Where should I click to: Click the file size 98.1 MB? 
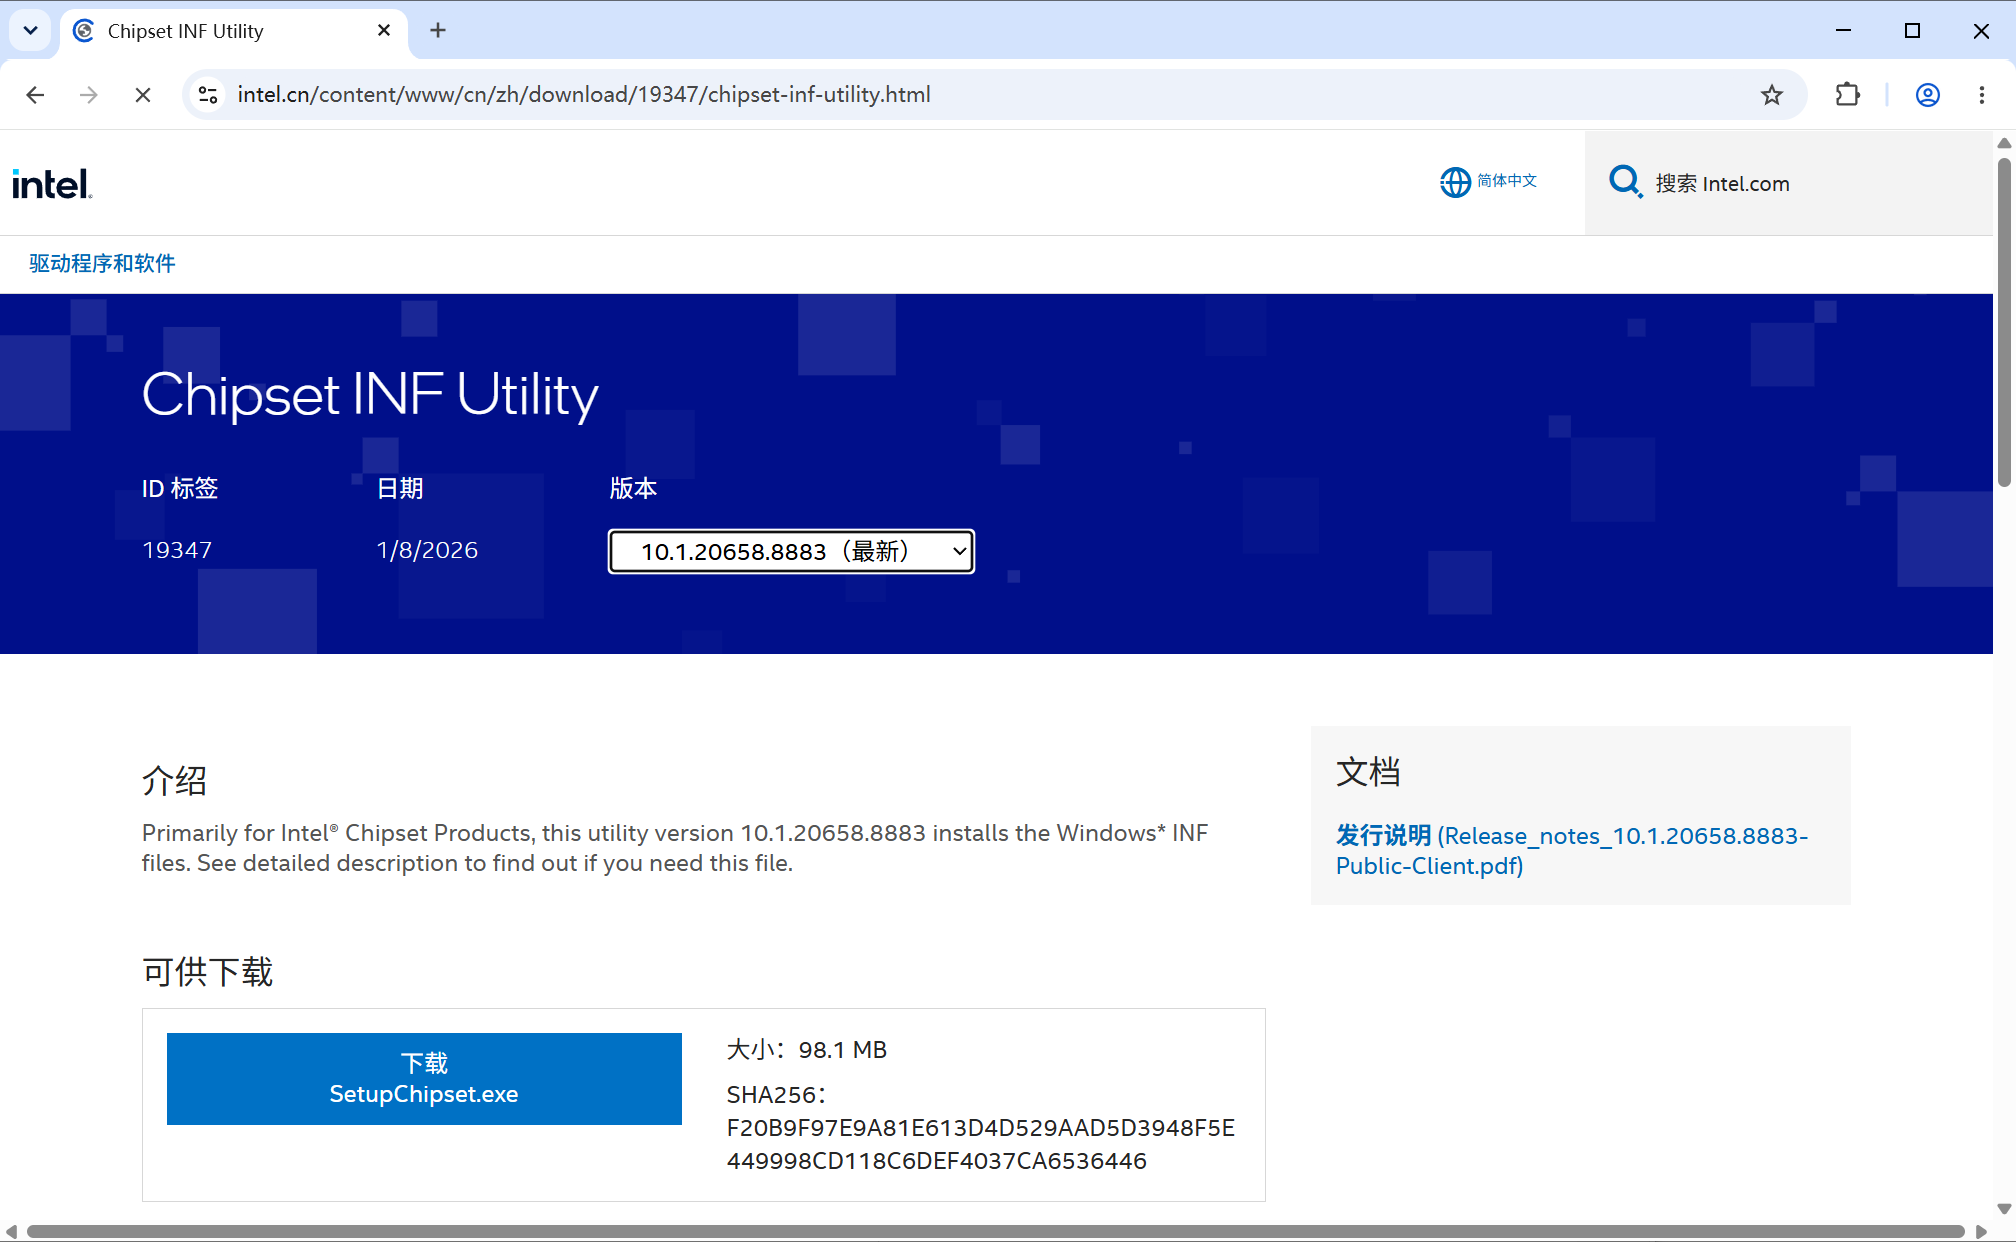(842, 1050)
